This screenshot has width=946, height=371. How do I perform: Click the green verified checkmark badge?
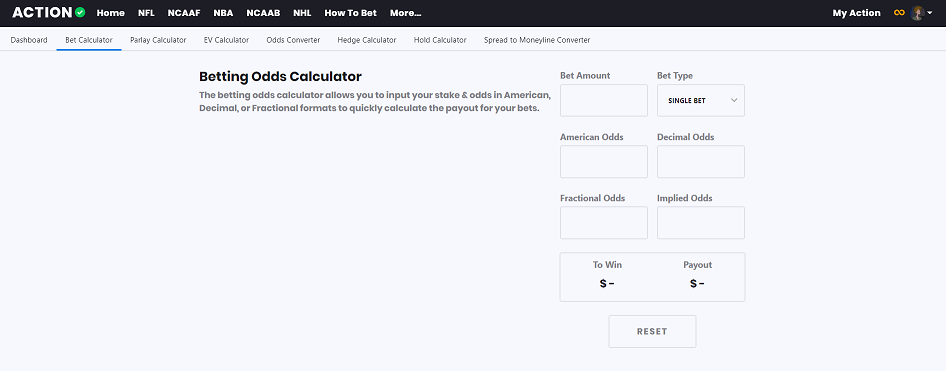(80, 13)
